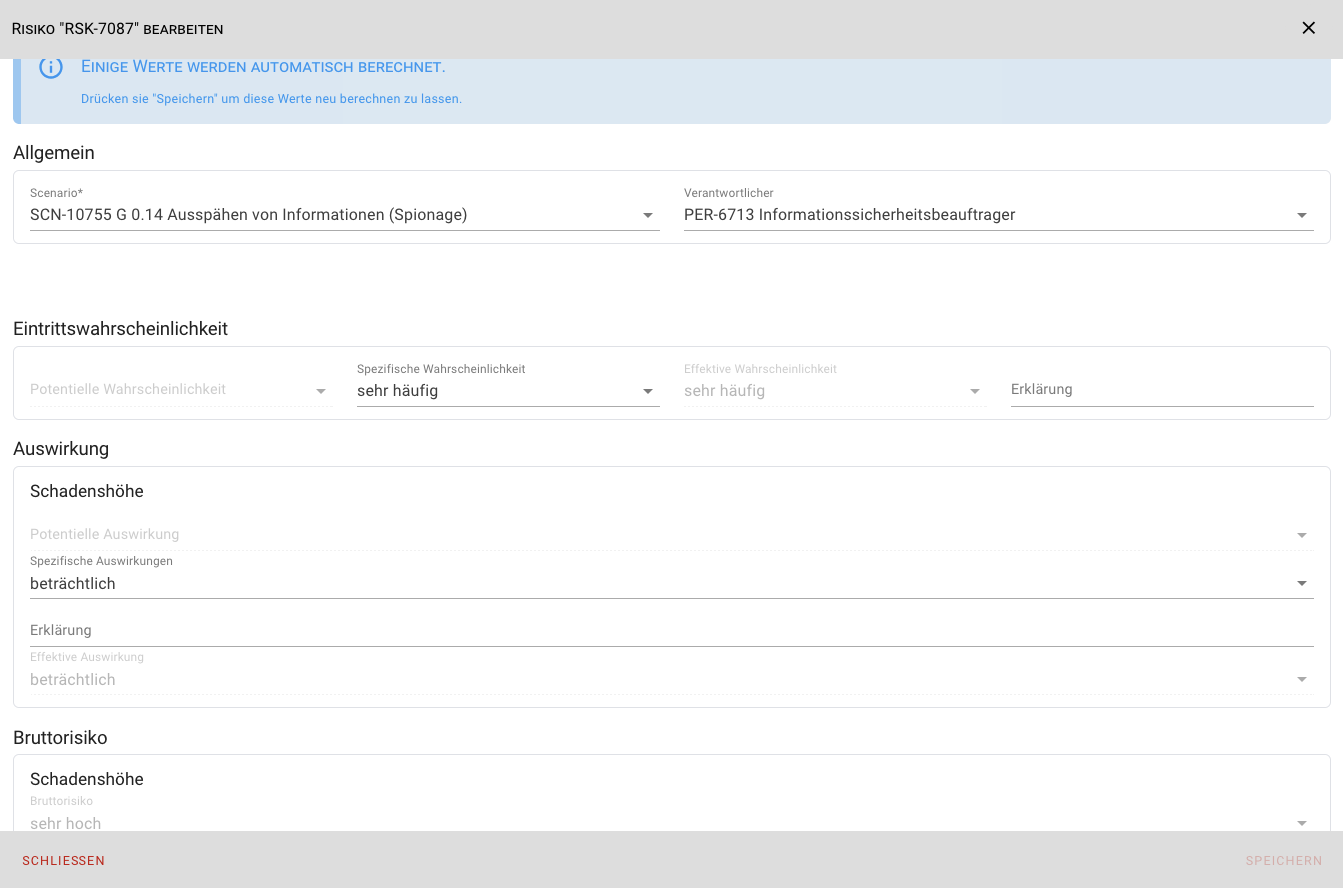
Task: Close the RSK-7087 edit dialog with X
Action: tap(1308, 28)
